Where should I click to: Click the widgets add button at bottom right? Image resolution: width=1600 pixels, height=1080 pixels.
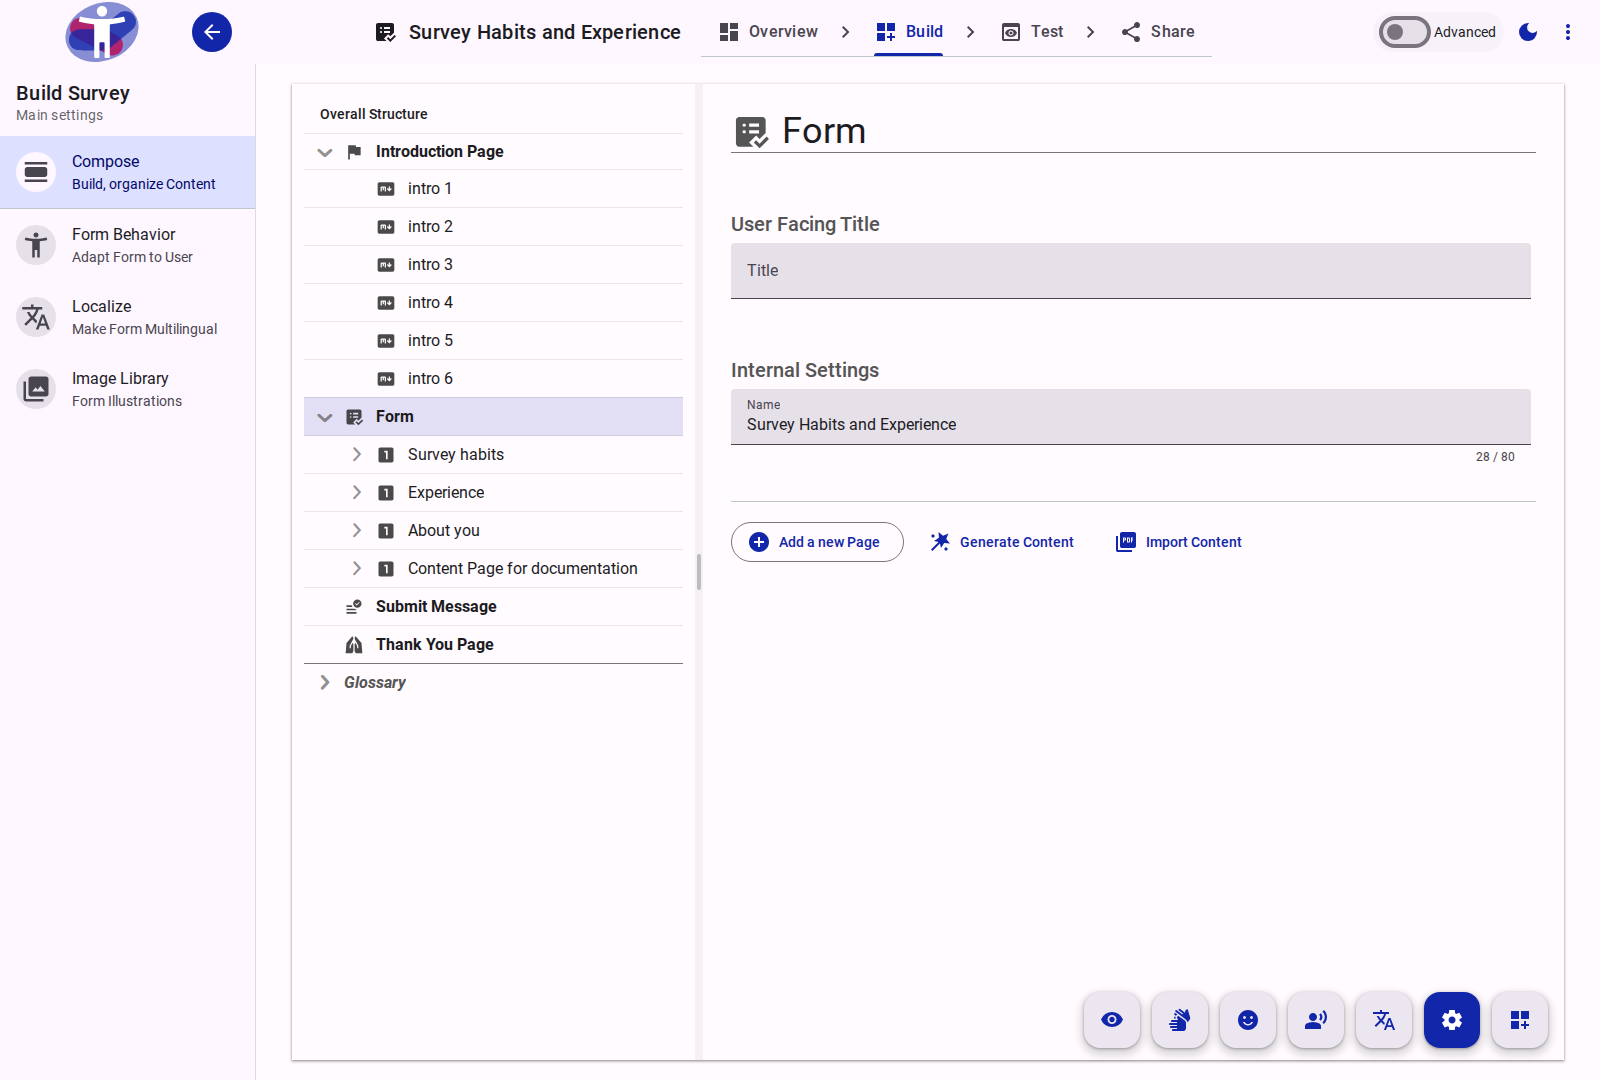coord(1520,1020)
